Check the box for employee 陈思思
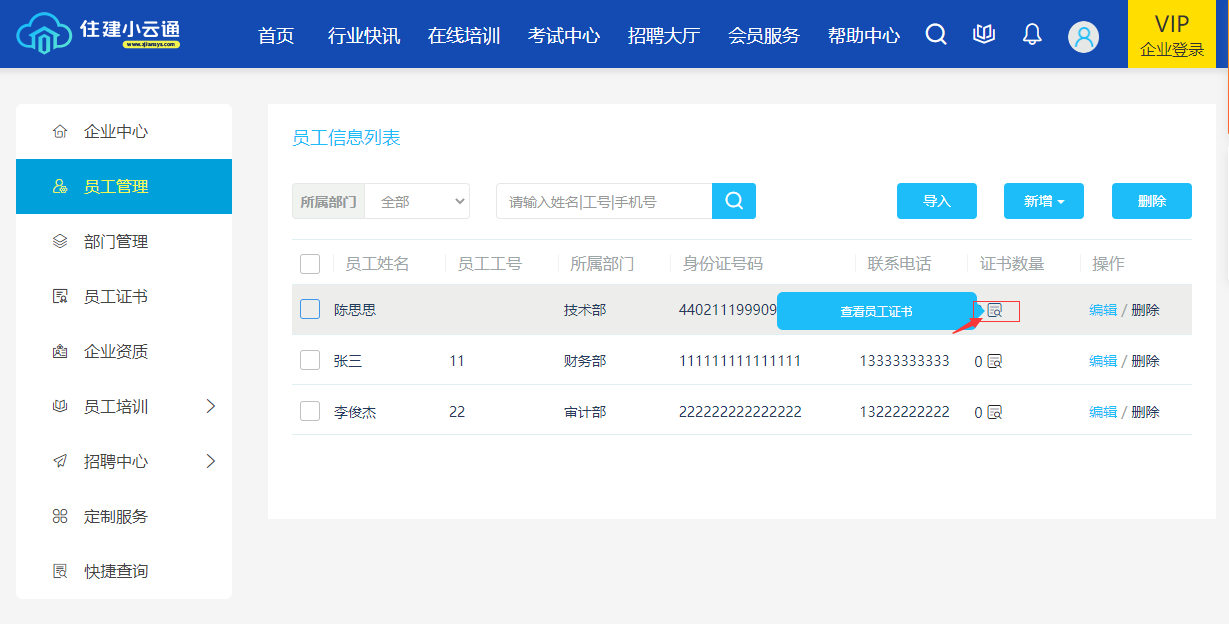Image resolution: width=1229 pixels, height=624 pixels. click(x=310, y=309)
